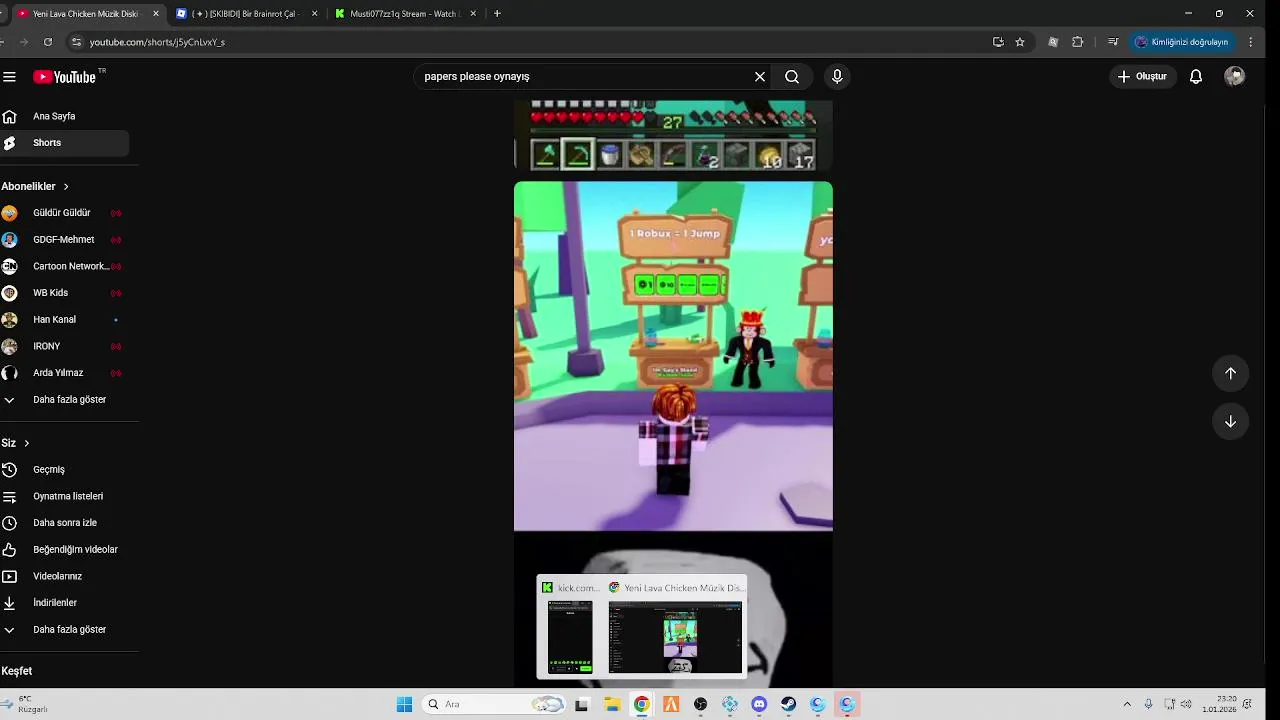
Task: Click the Keşfet heading
Action: (x=17, y=671)
